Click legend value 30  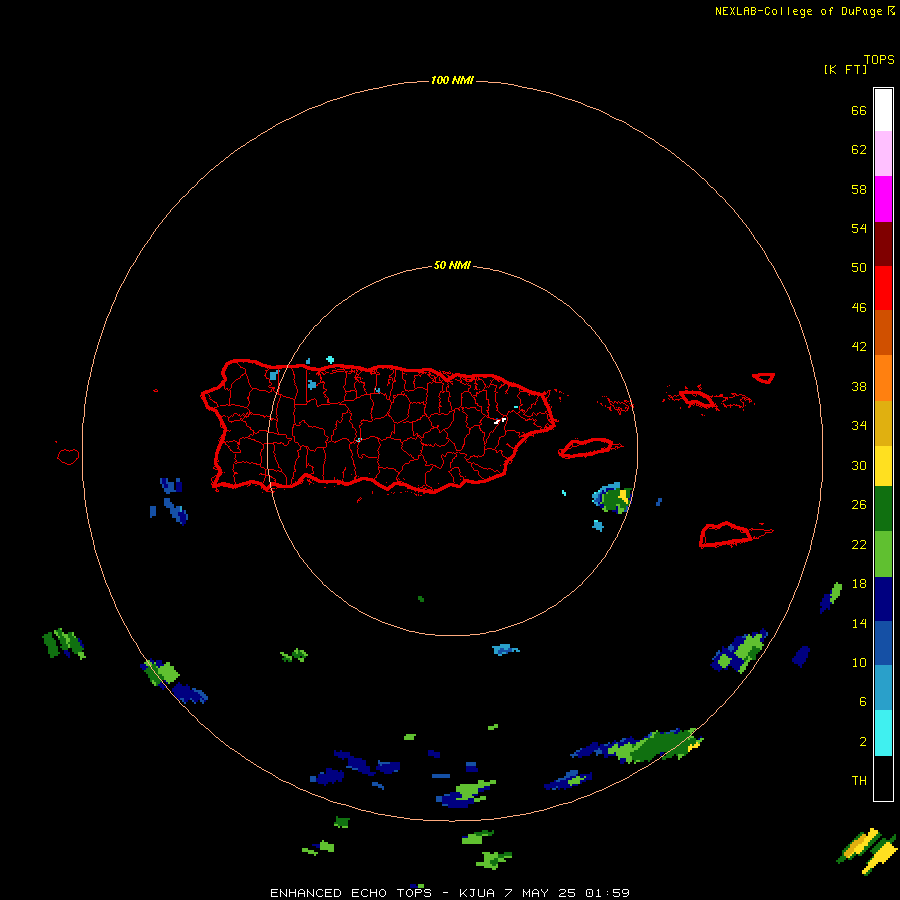tap(859, 465)
